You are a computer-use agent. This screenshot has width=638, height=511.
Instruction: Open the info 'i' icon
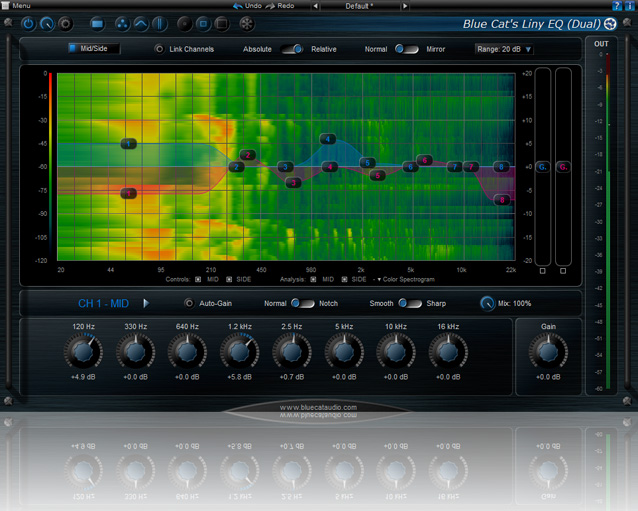pyautogui.click(x=629, y=5)
